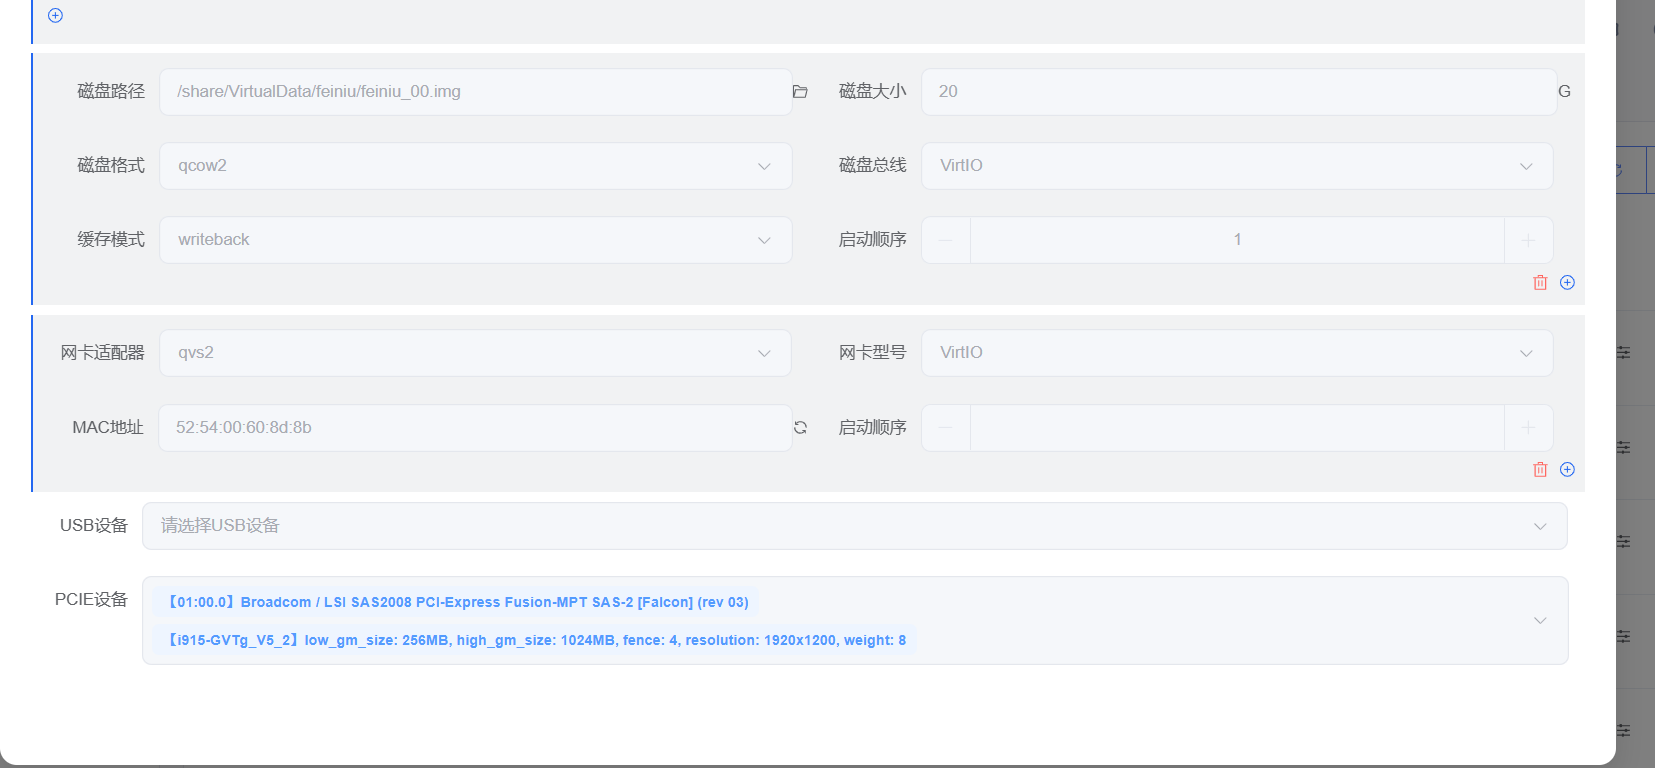The height and width of the screenshot is (768, 1655).
Task: Click the empty network card 启动顺序 value field
Action: click(1237, 428)
